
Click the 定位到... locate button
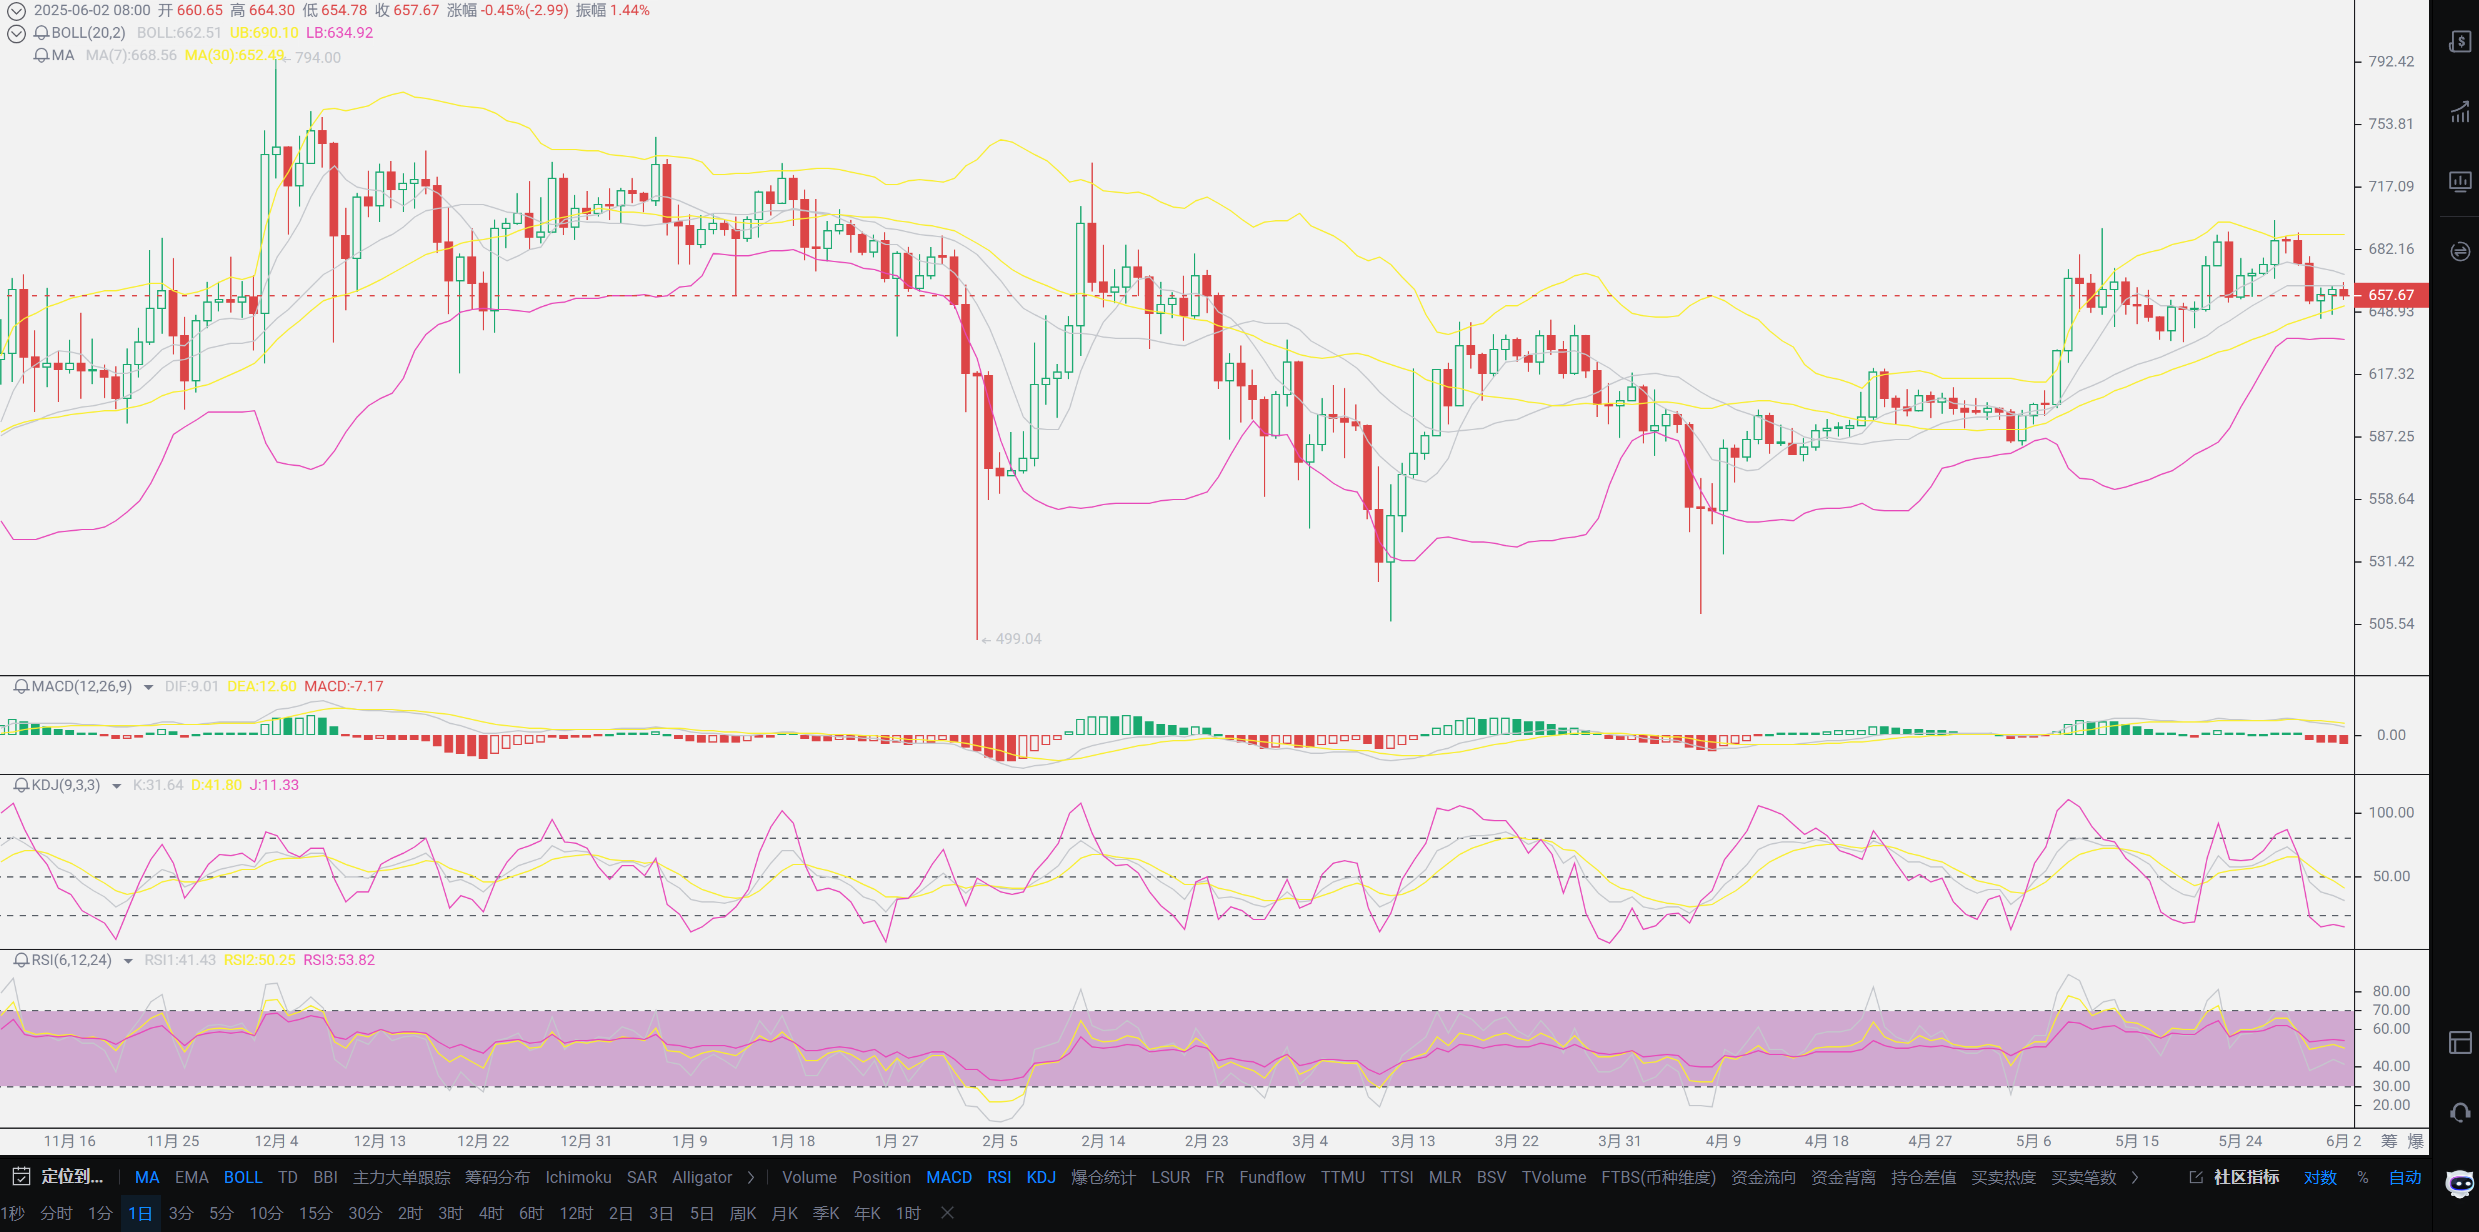[x=72, y=1177]
